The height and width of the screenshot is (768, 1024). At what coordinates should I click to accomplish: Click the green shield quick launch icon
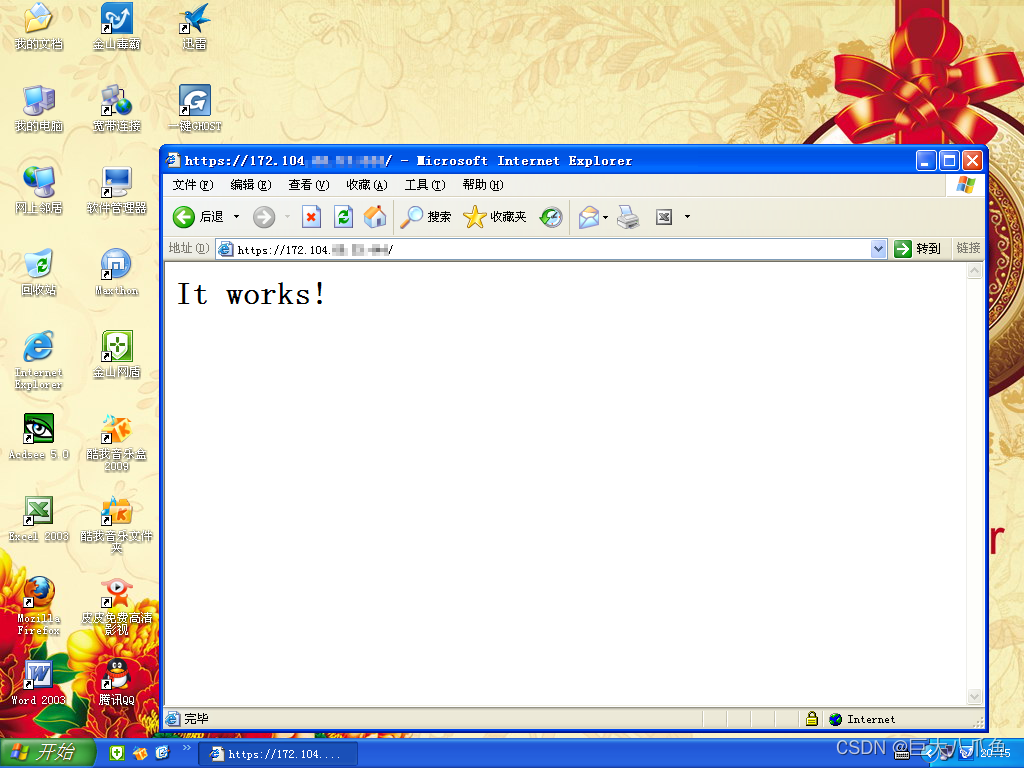[117, 753]
